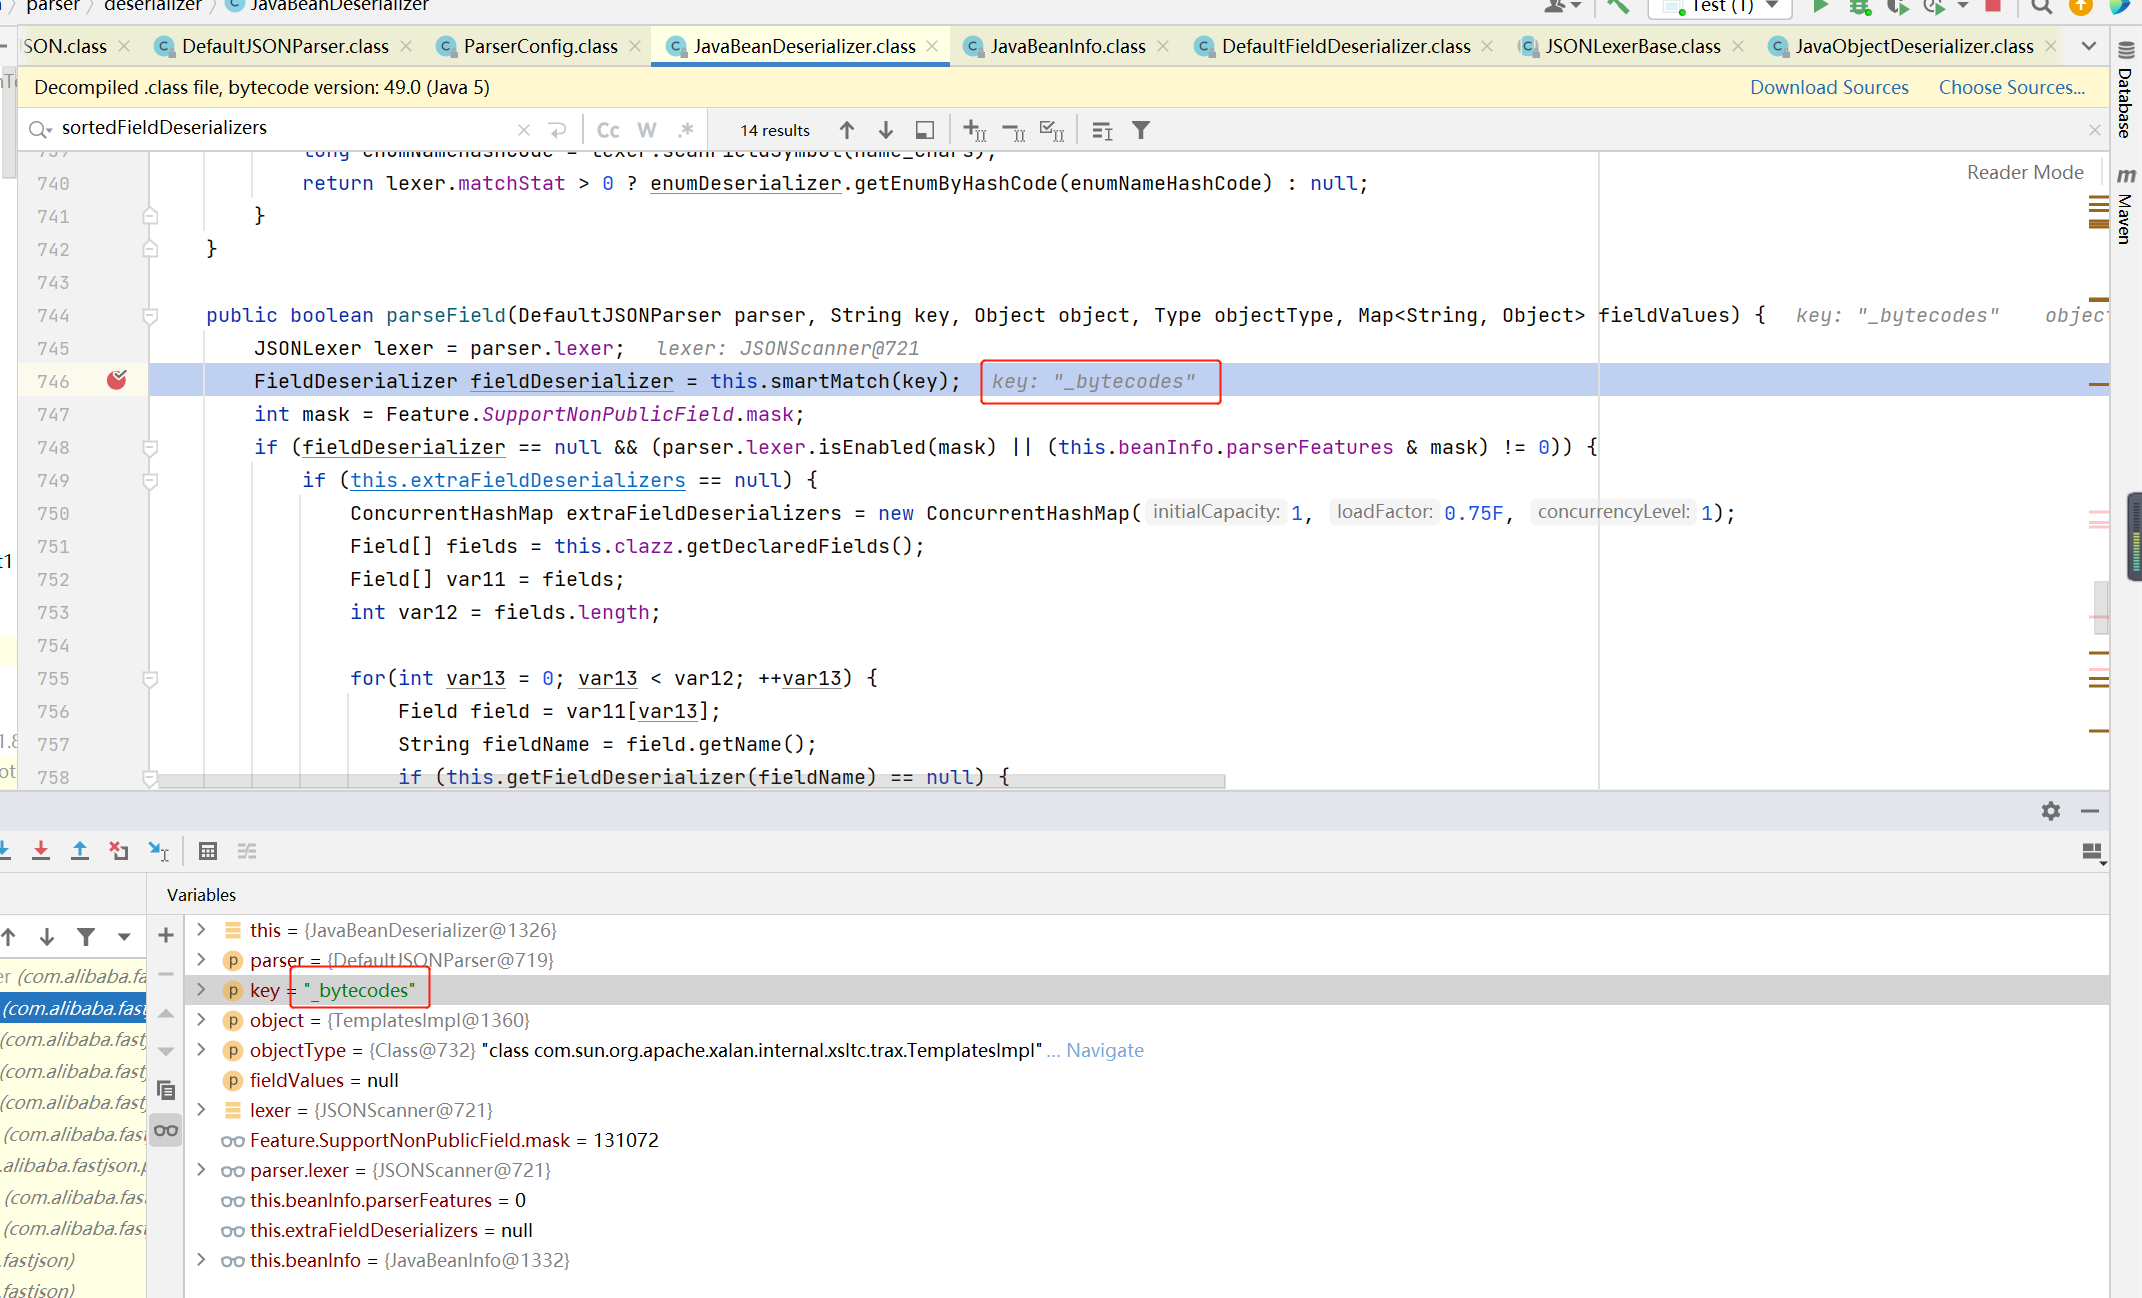Add new watch with plus icon
This screenshot has height=1298, width=2142.
pyautogui.click(x=166, y=936)
